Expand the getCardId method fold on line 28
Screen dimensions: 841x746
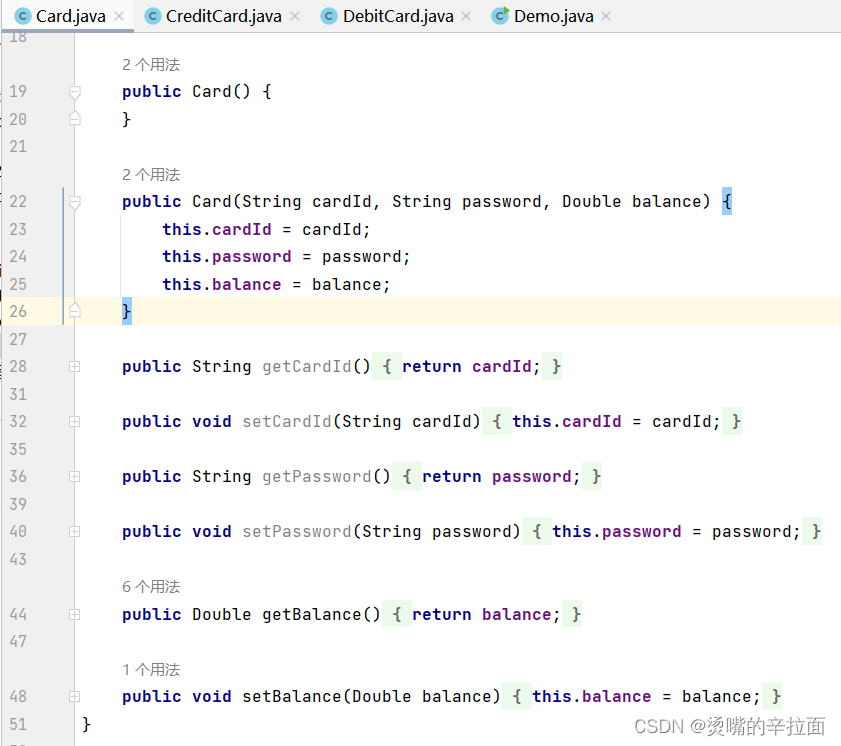coord(75,367)
